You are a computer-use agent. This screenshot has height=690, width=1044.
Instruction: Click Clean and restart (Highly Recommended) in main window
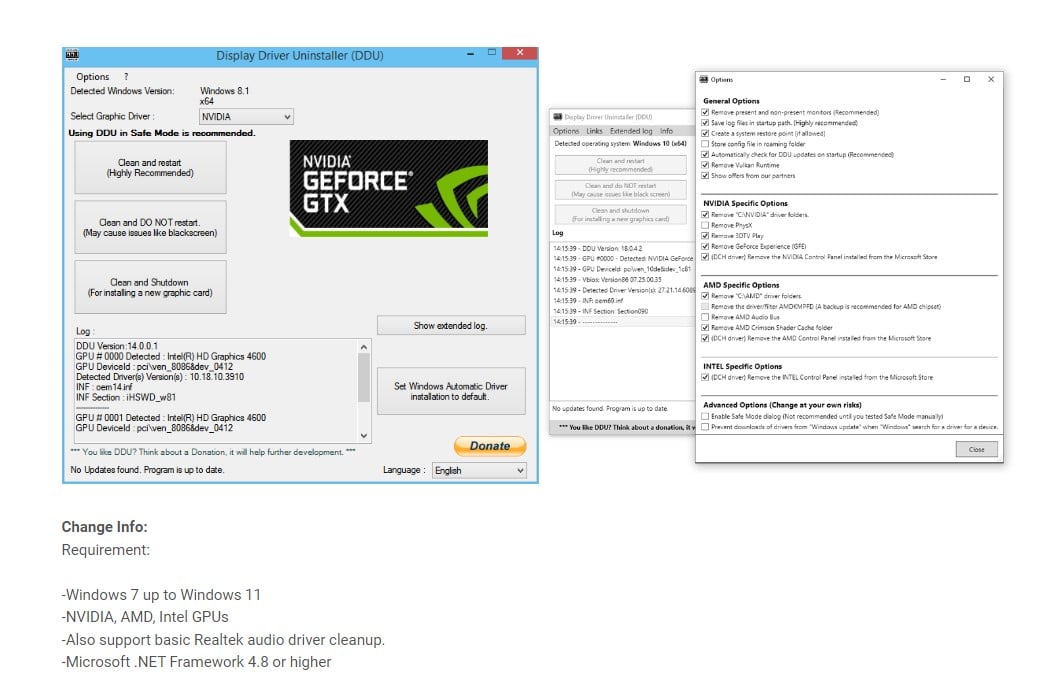(150, 168)
